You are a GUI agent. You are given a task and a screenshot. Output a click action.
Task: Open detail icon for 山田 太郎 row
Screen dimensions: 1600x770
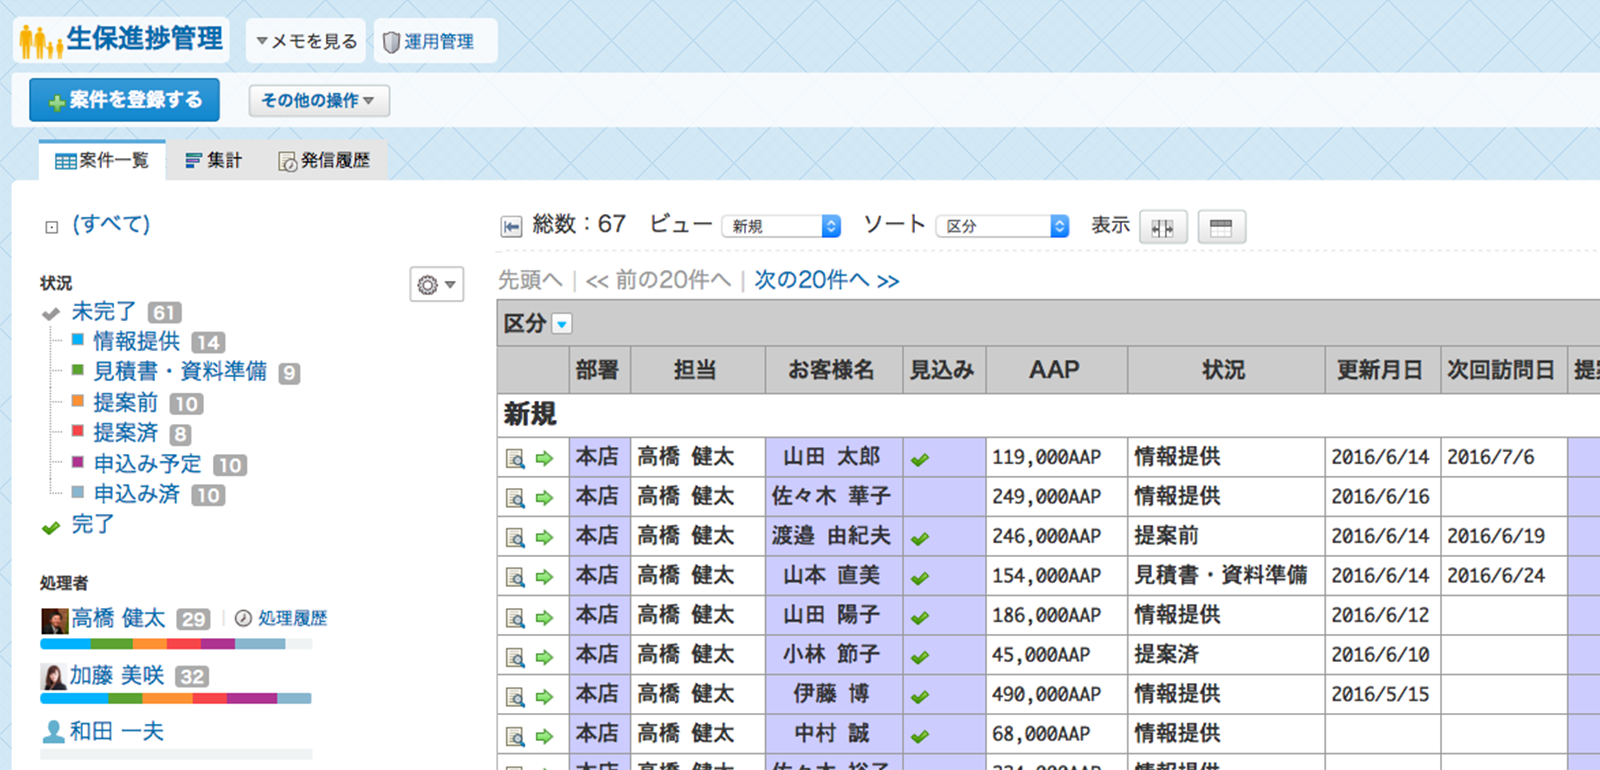[515, 458]
